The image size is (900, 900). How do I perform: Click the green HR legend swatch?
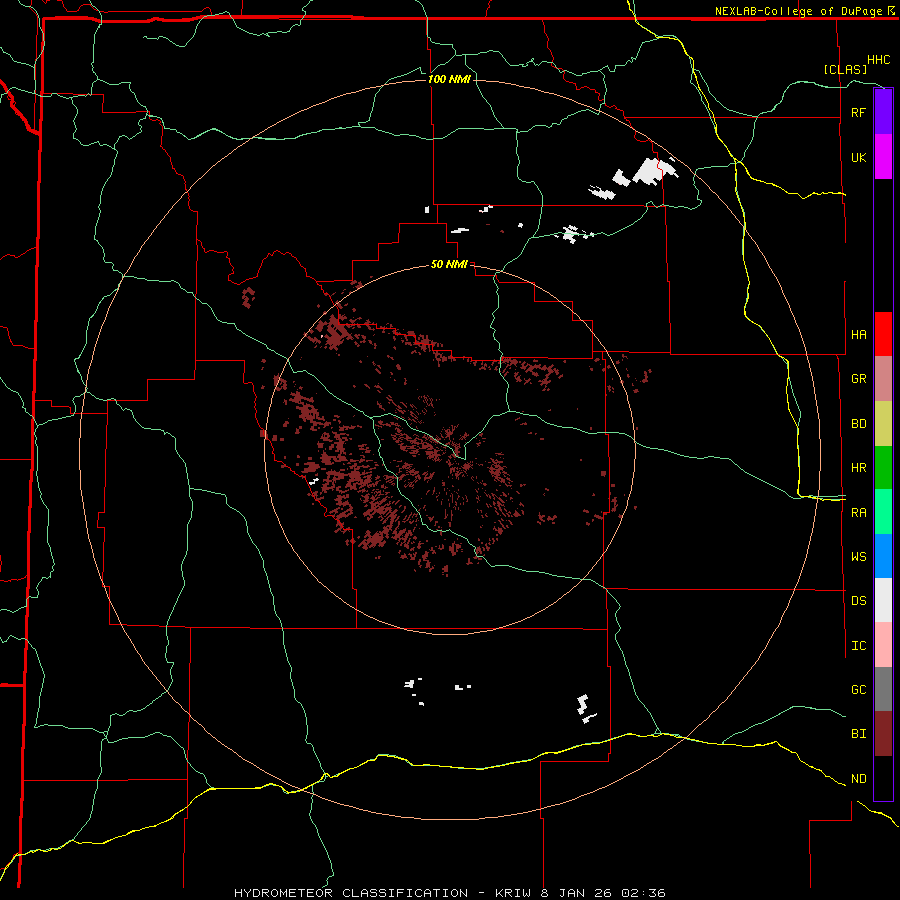tap(883, 468)
